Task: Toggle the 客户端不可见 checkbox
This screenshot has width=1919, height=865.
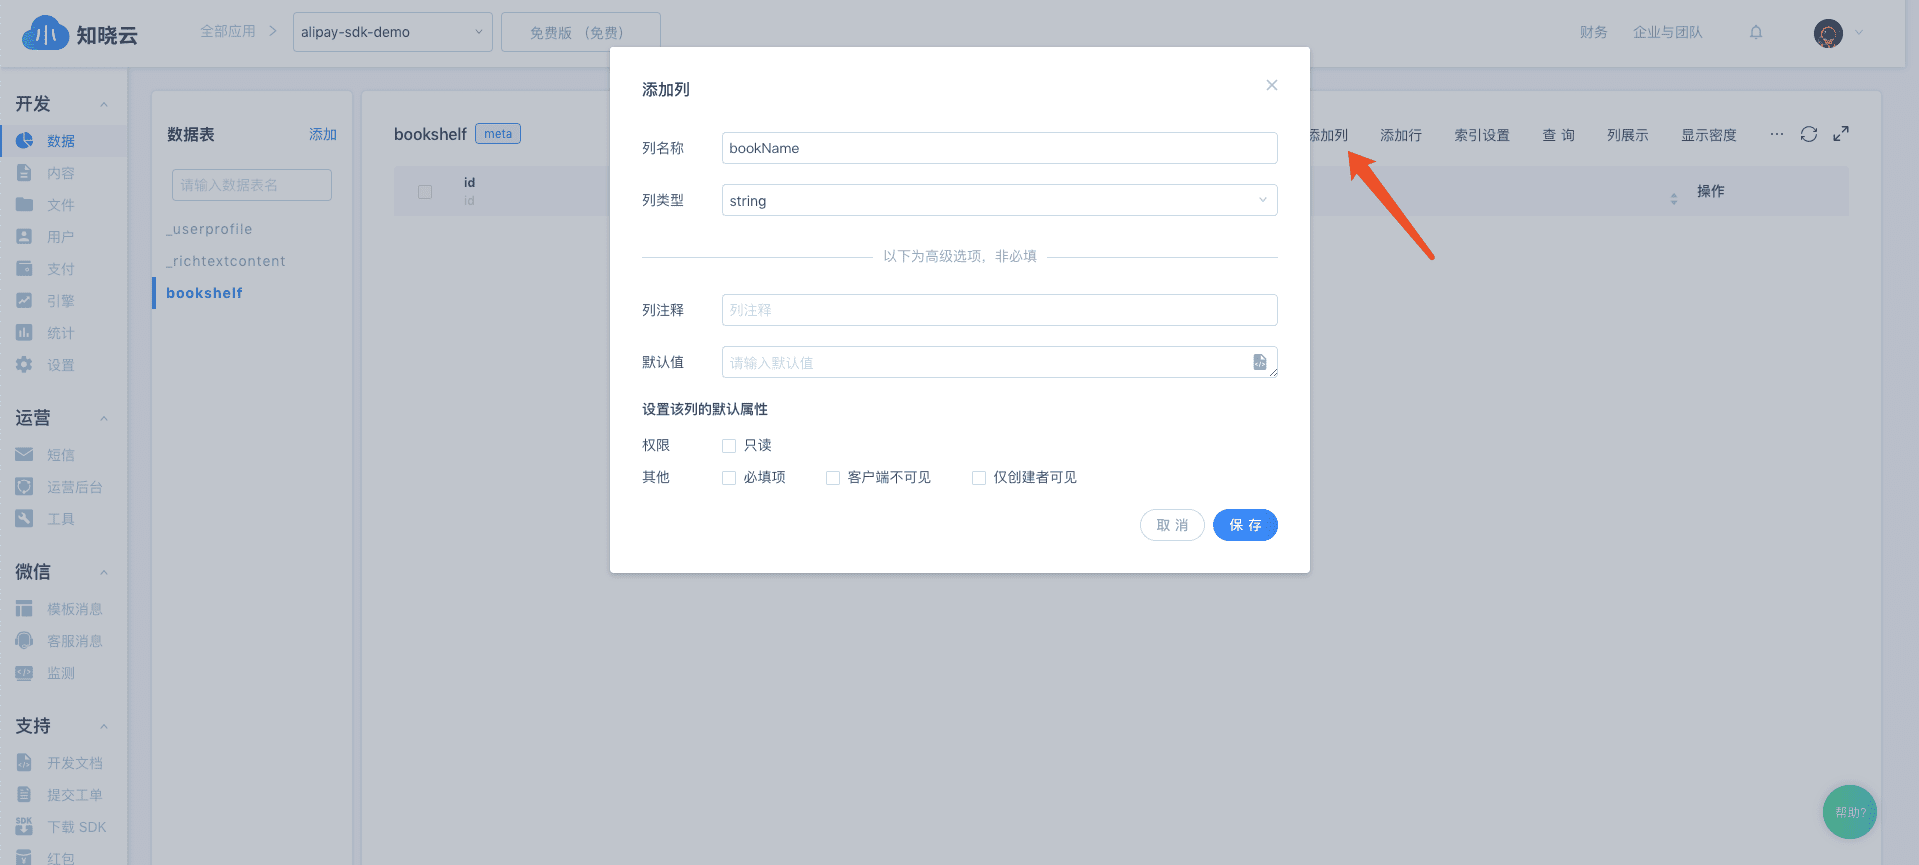Action: pos(833,478)
